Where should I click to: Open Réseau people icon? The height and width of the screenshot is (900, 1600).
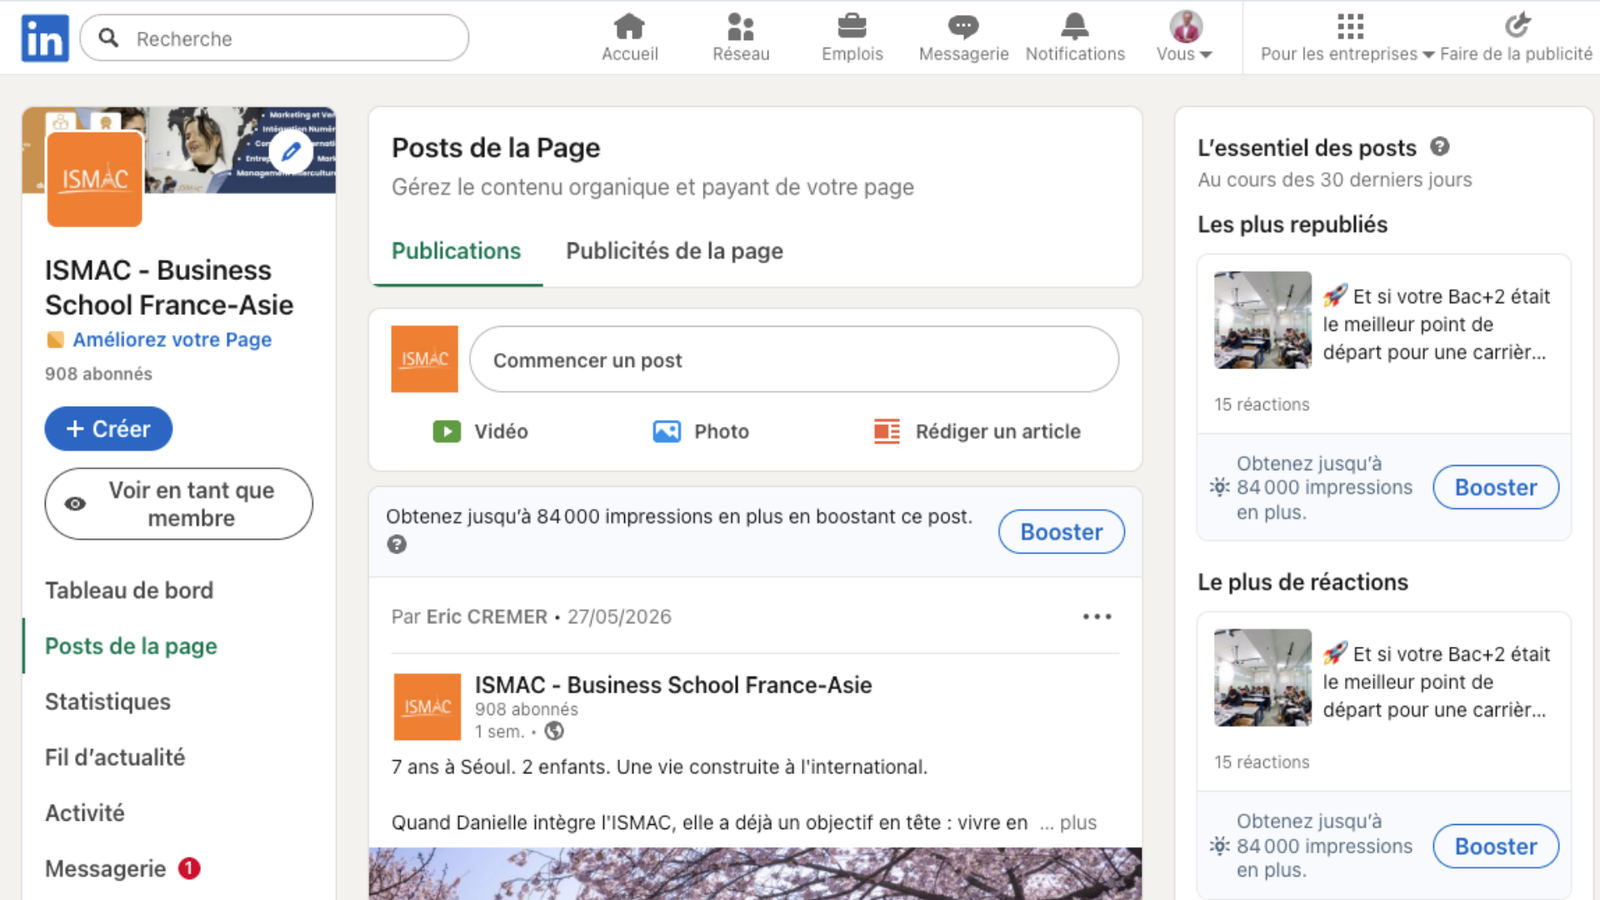(741, 26)
